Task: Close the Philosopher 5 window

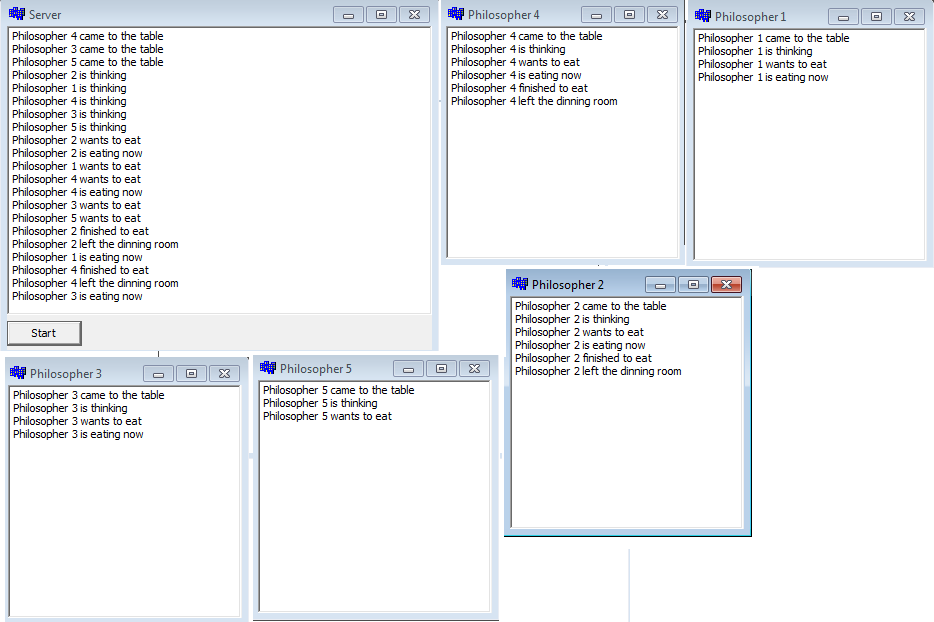Action: click(475, 369)
